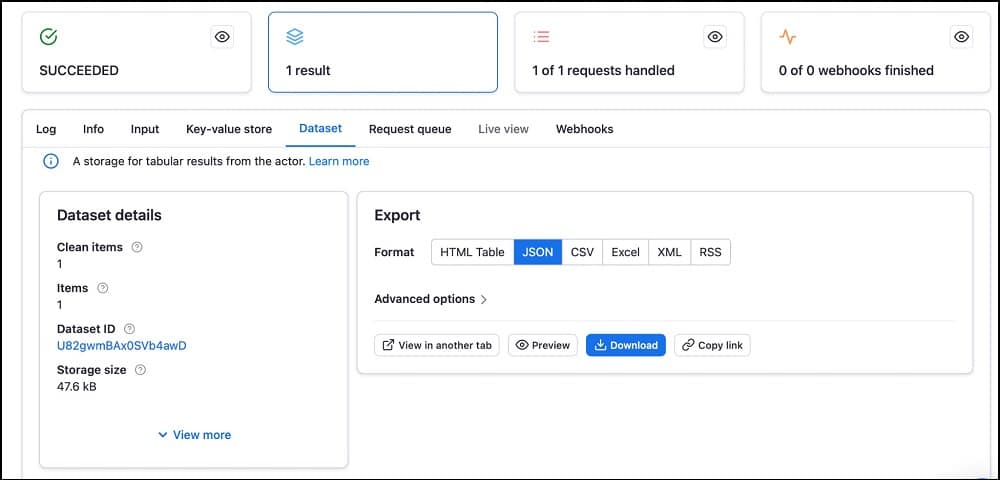Open Dataset ID link U82gwmBAx0SVb4awD
Screen dimensions: 1000x480
pos(121,345)
